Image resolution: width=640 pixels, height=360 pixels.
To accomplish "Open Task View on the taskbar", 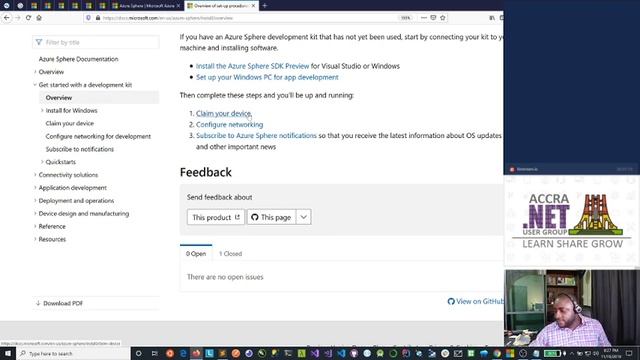I will click(155, 353).
